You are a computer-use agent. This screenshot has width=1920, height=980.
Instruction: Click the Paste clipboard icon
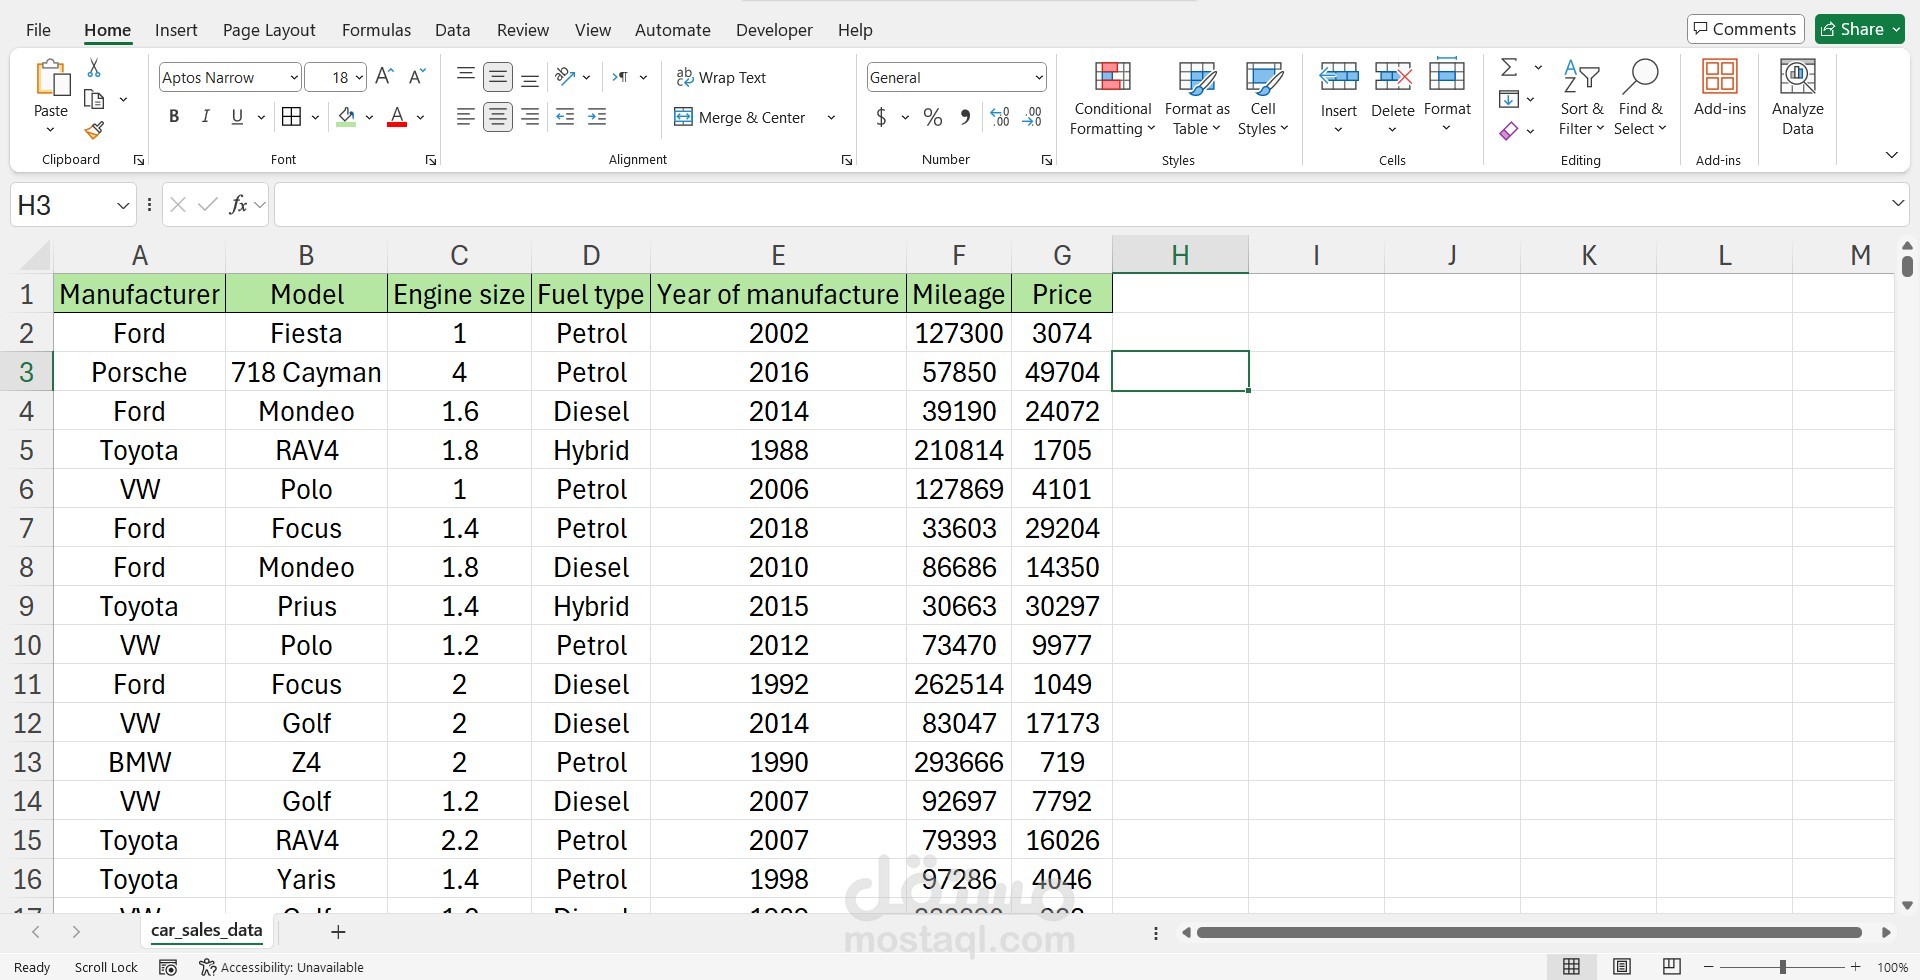pyautogui.click(x=51, y=77)
